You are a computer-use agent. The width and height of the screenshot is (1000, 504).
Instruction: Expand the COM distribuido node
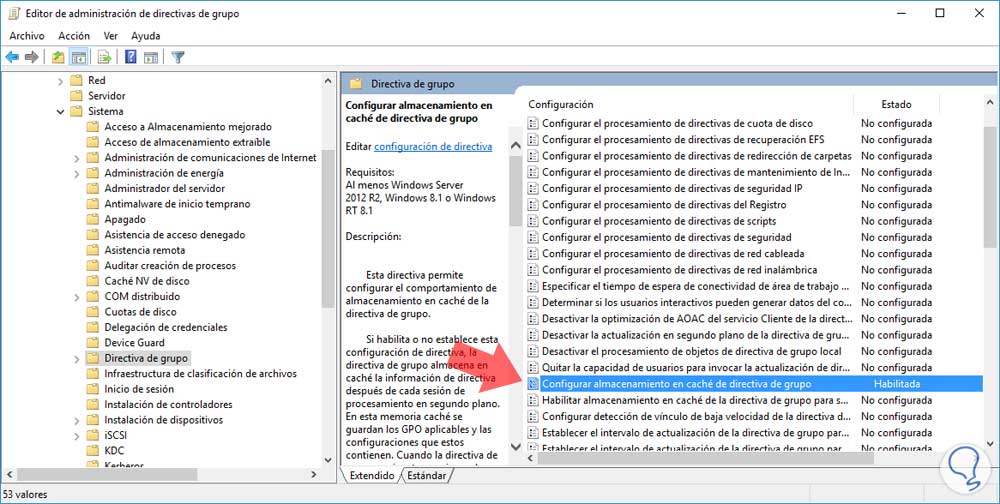click(x=77, y=297)
